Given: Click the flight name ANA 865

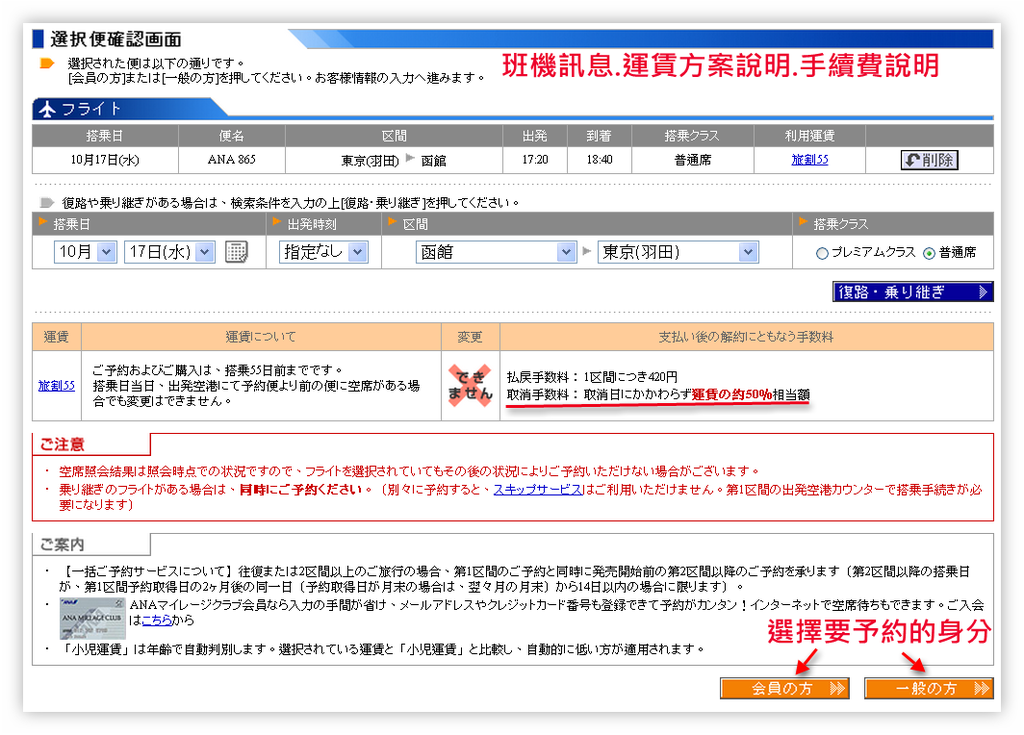Looking at the screenshot, I should (232, 159).
